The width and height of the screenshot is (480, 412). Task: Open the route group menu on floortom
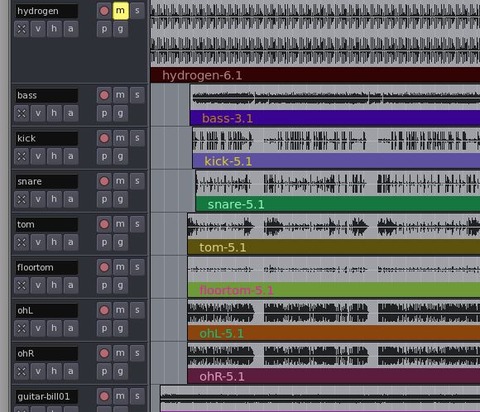pyautogui.click(x=120, y=285)
